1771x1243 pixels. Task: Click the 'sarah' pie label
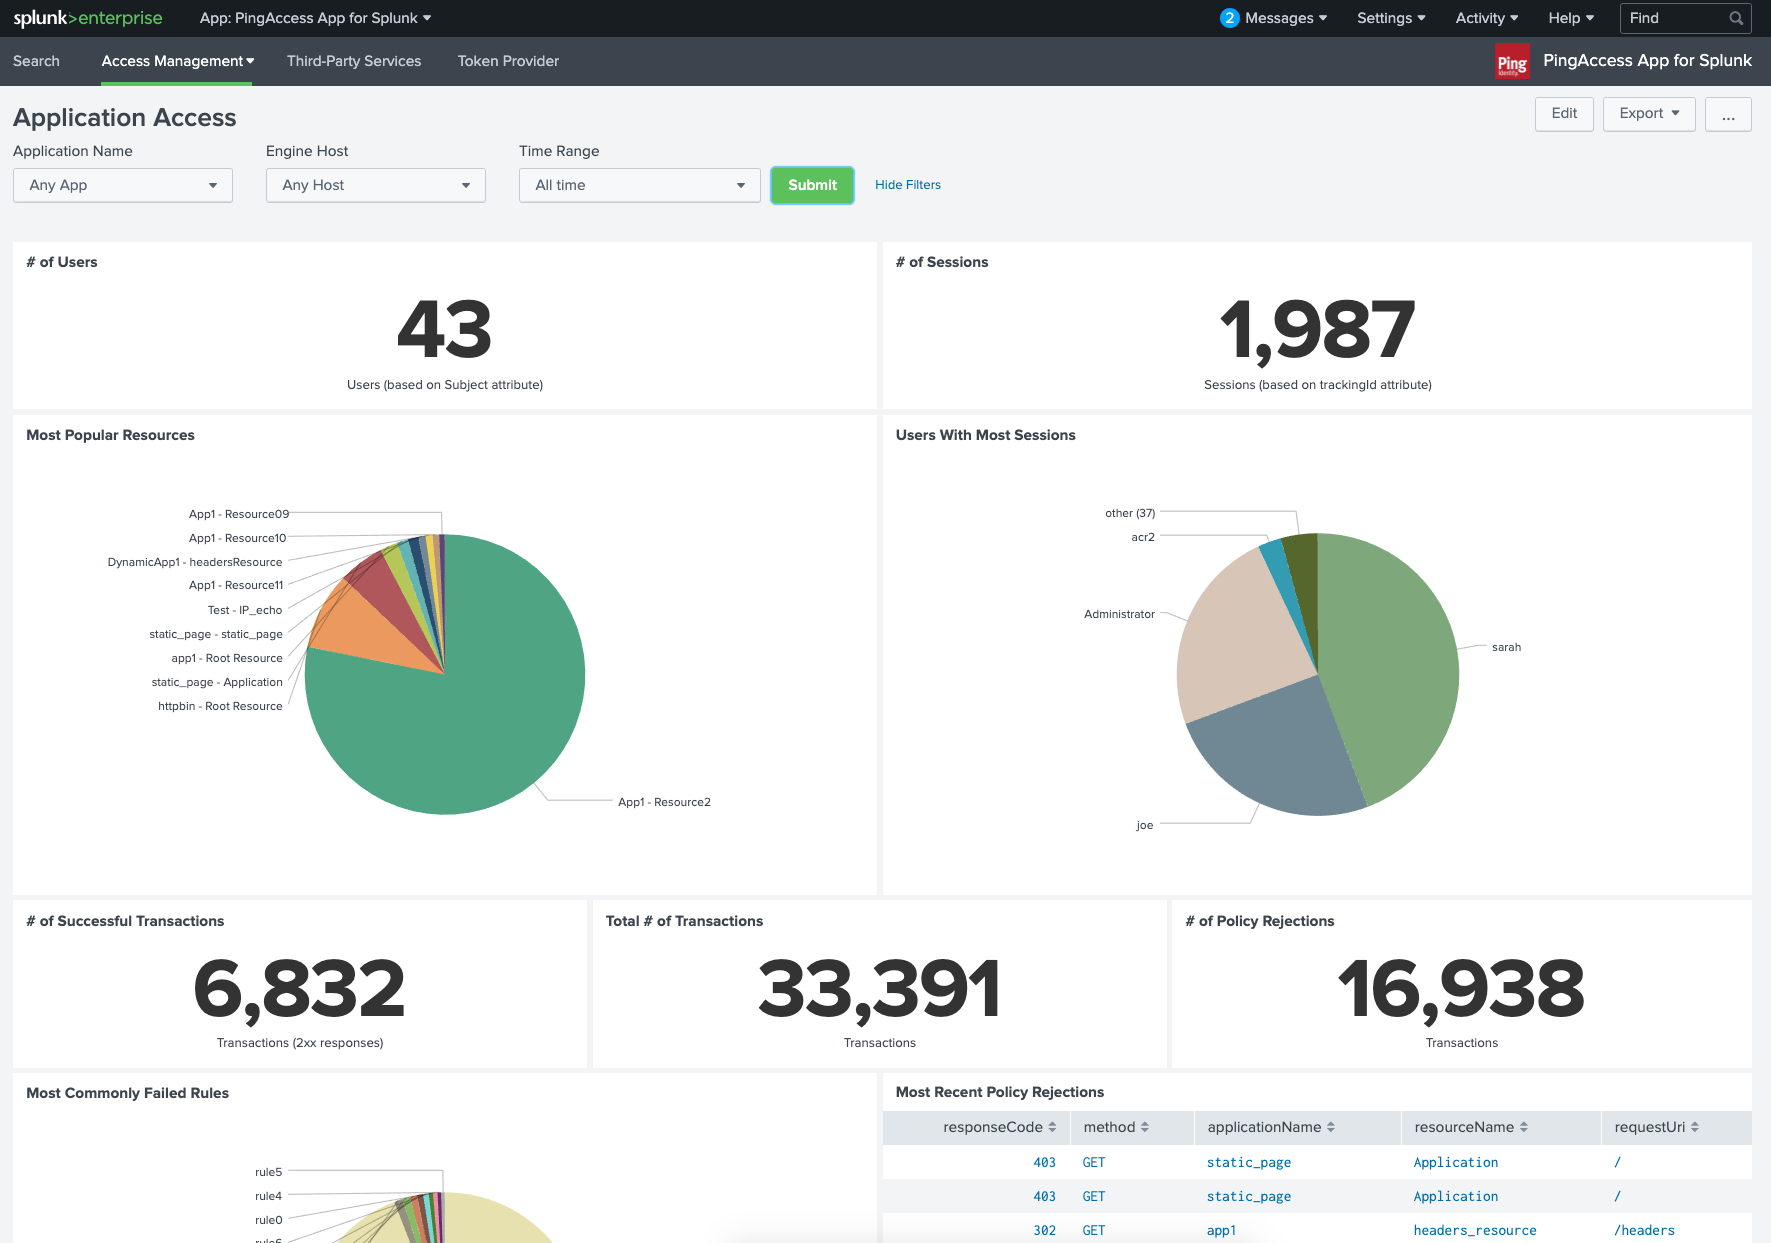[x=1506, y=647]
